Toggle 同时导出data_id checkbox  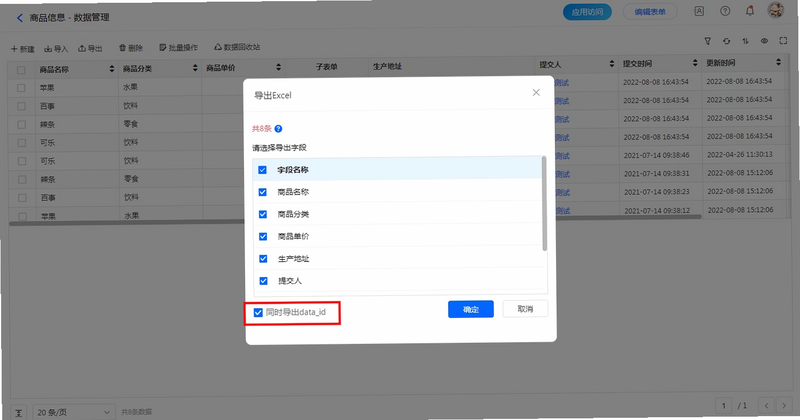pyautogui.click(x=258, y=312)
